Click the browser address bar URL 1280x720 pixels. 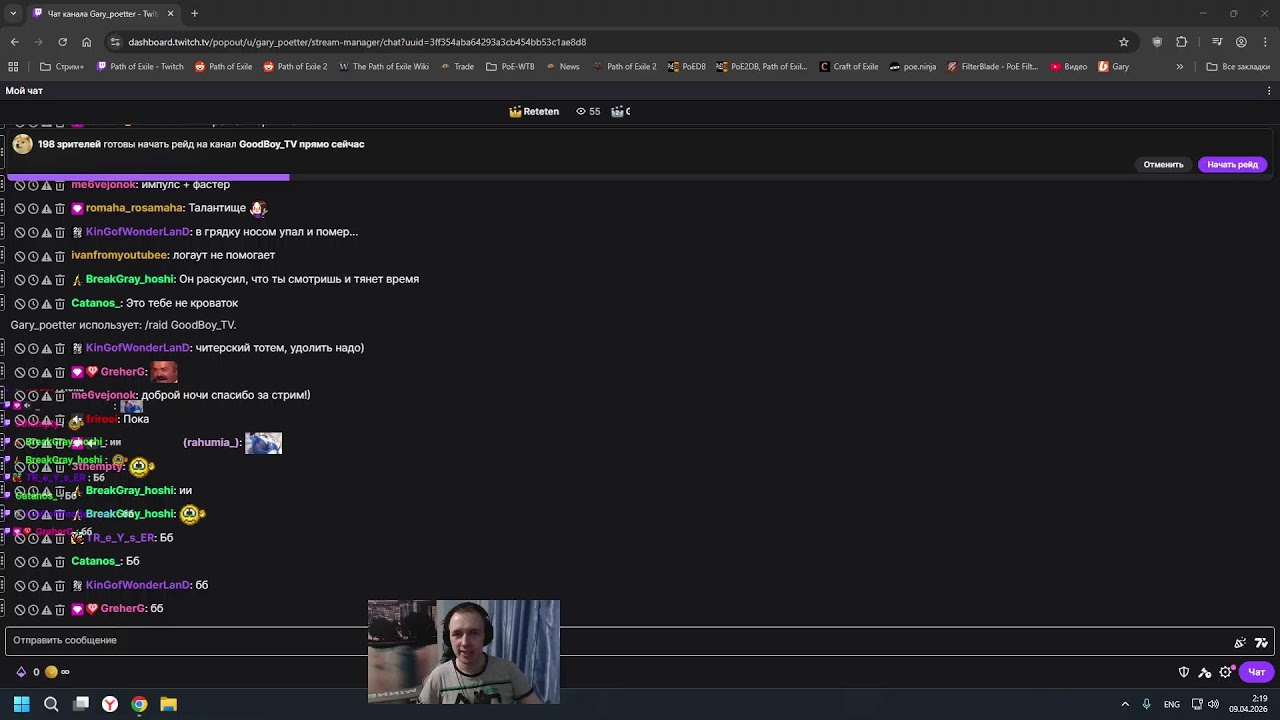click(x=357, y=42)
